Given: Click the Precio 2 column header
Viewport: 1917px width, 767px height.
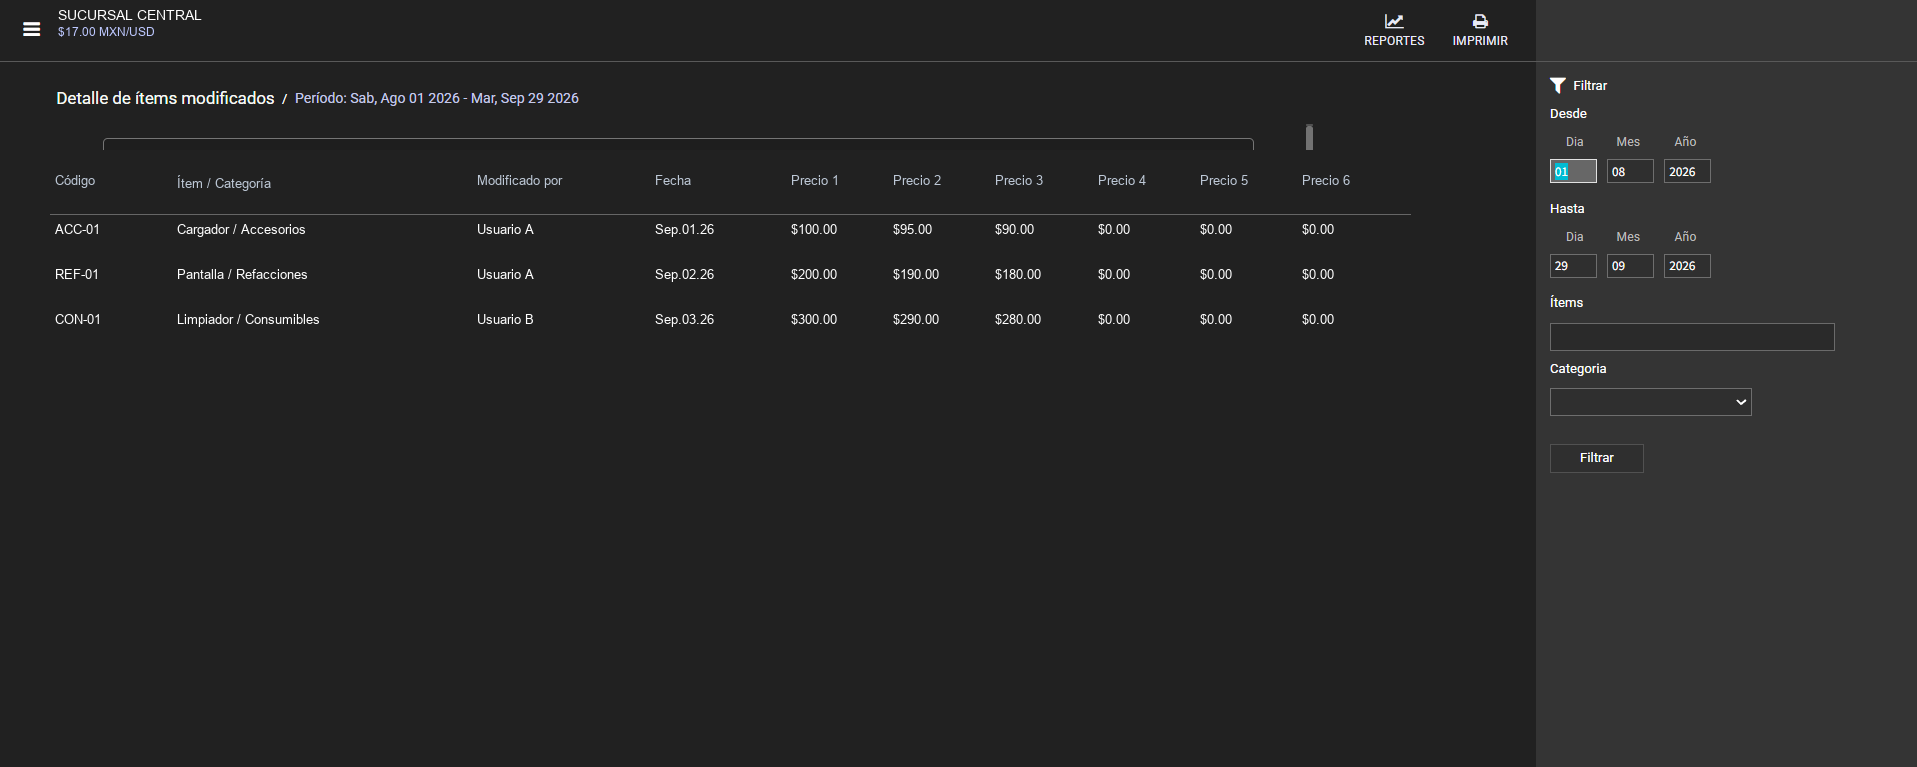Looking at the screenshot, I should pyautogui.click(x=917, y=181).
